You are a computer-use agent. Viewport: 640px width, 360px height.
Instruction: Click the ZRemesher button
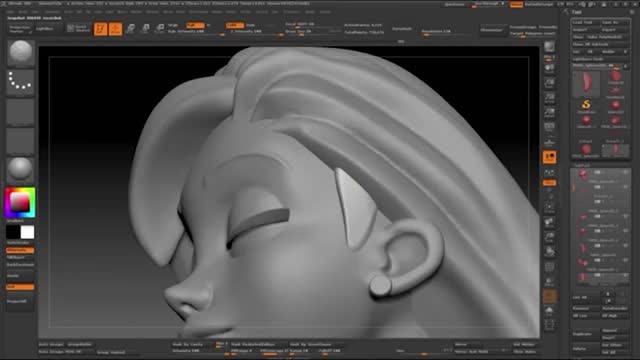click(x=492, y=30)
